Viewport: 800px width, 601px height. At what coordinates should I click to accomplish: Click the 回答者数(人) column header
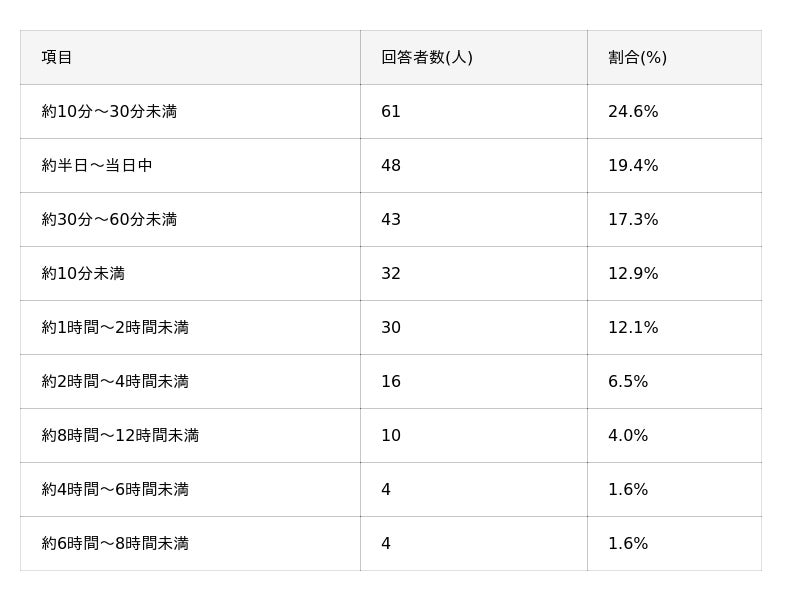pyautogui.click(x=426, y=58)
